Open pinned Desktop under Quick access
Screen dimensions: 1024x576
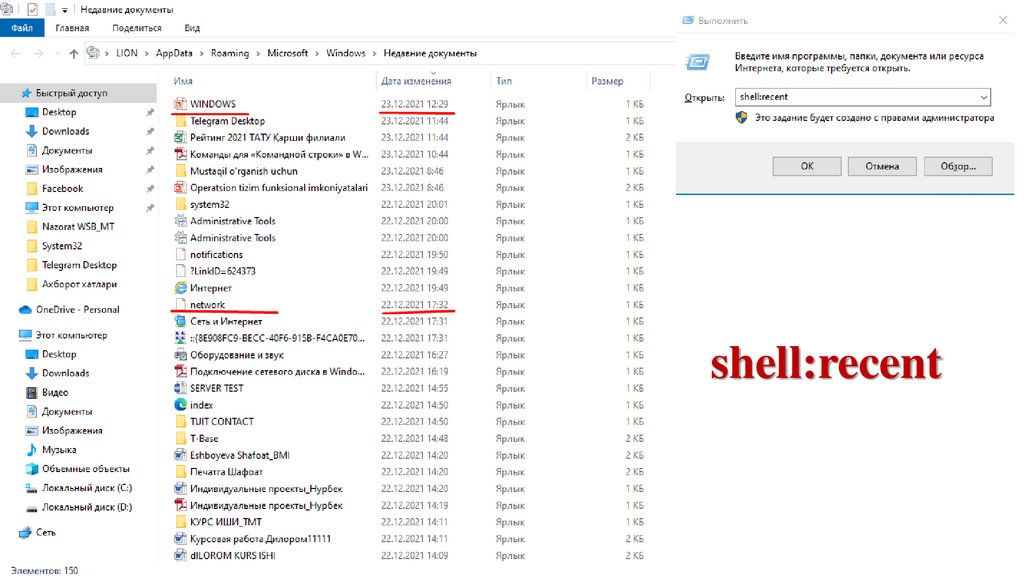click(59, 112)
